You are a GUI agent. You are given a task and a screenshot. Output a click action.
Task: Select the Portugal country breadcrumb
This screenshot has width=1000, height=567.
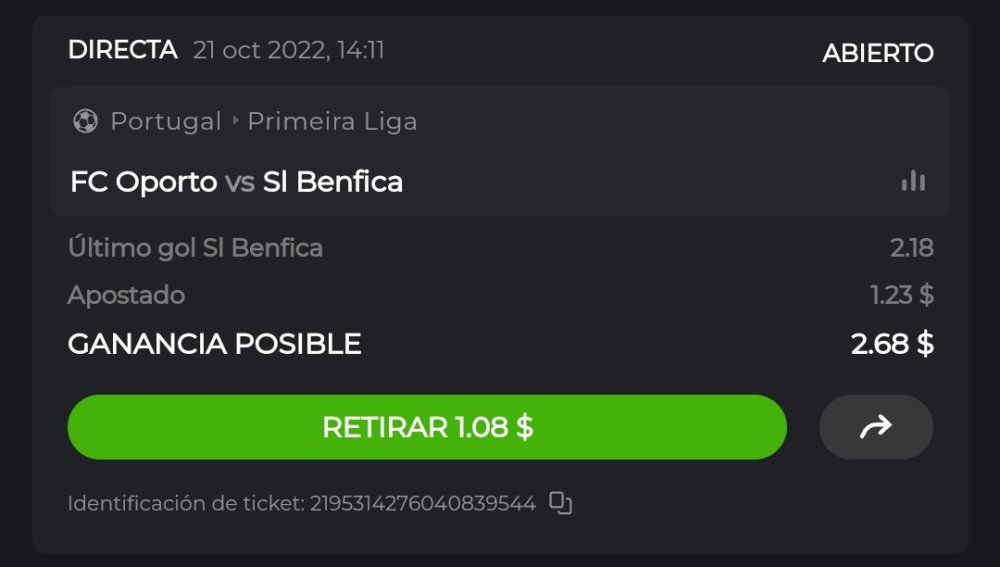coord(165,122)
